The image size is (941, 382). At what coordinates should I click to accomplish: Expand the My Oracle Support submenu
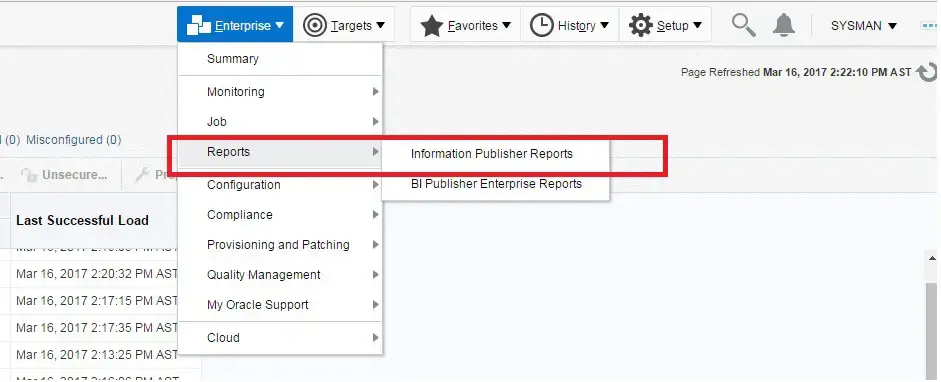coord(280,305)
